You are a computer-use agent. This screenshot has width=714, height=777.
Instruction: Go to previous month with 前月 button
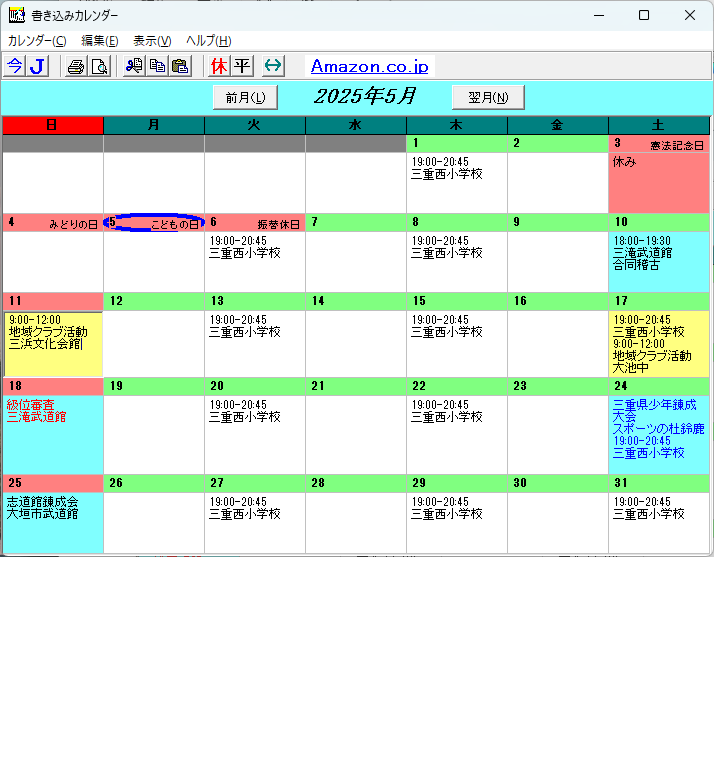coord(245,97)
